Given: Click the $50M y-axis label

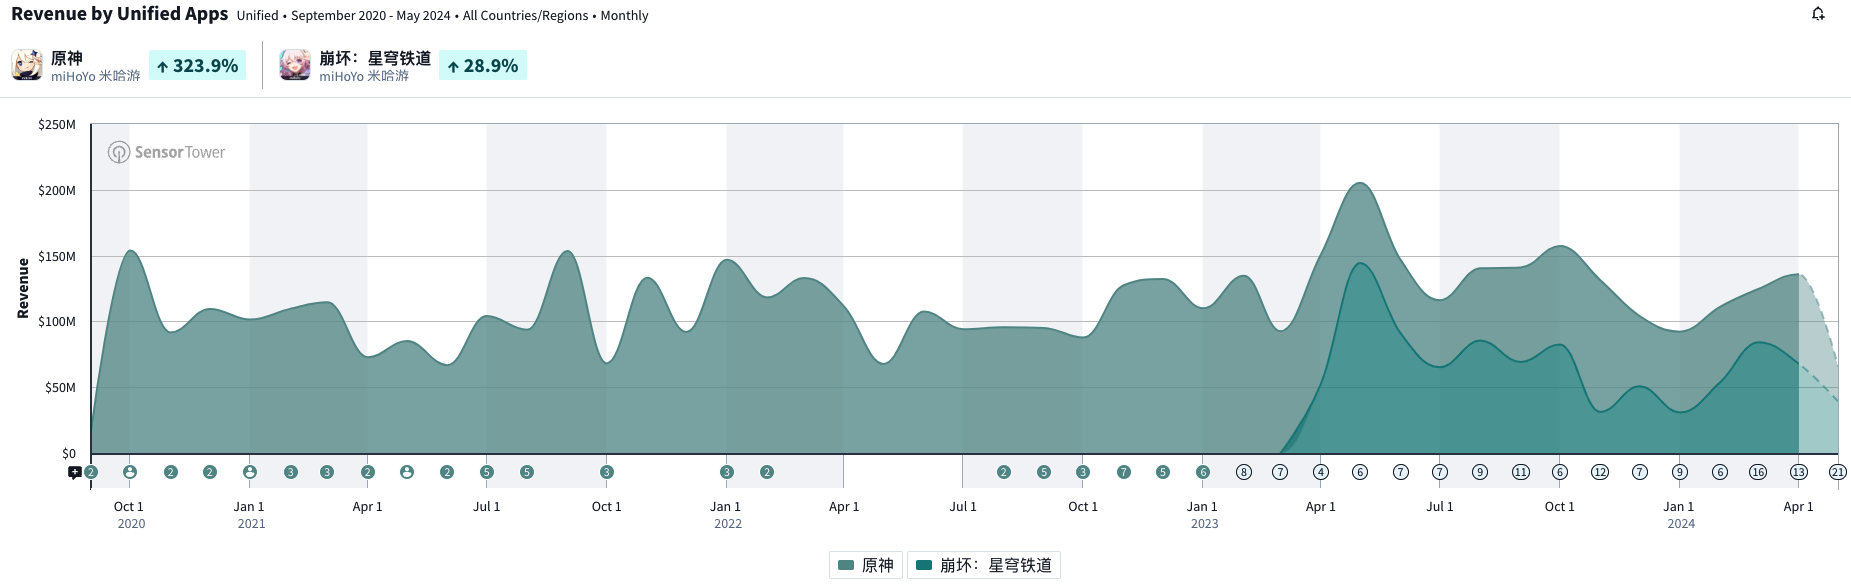Looking at the screenshot, I should pyautogui.click(x=60, y=388).
